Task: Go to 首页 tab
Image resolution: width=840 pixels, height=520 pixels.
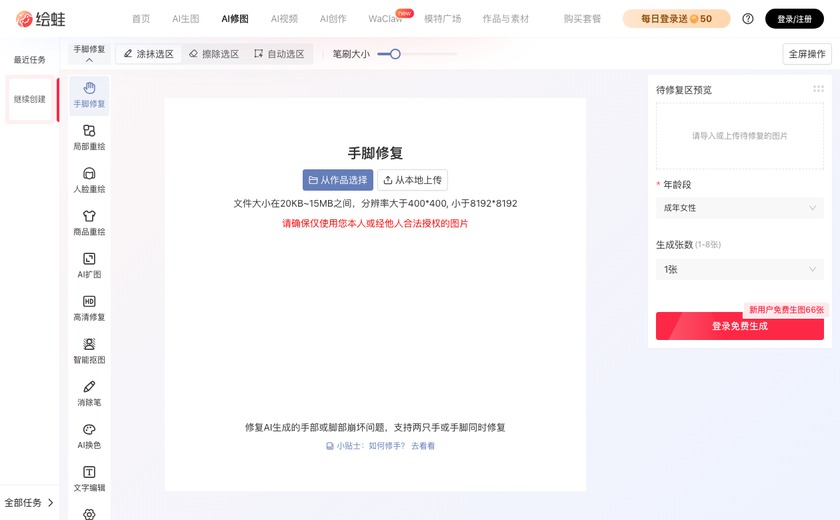Action: click(141, 19)
